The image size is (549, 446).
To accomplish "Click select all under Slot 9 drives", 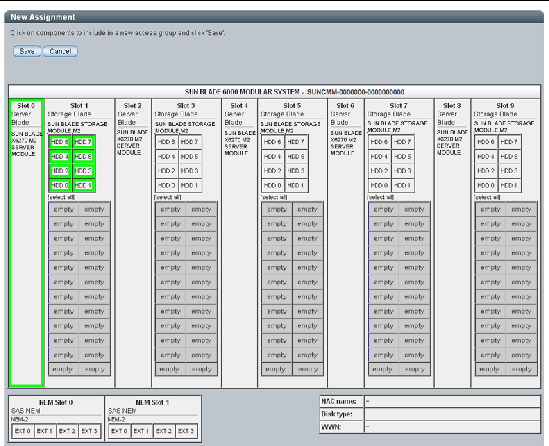I will (x=487, y=197).
